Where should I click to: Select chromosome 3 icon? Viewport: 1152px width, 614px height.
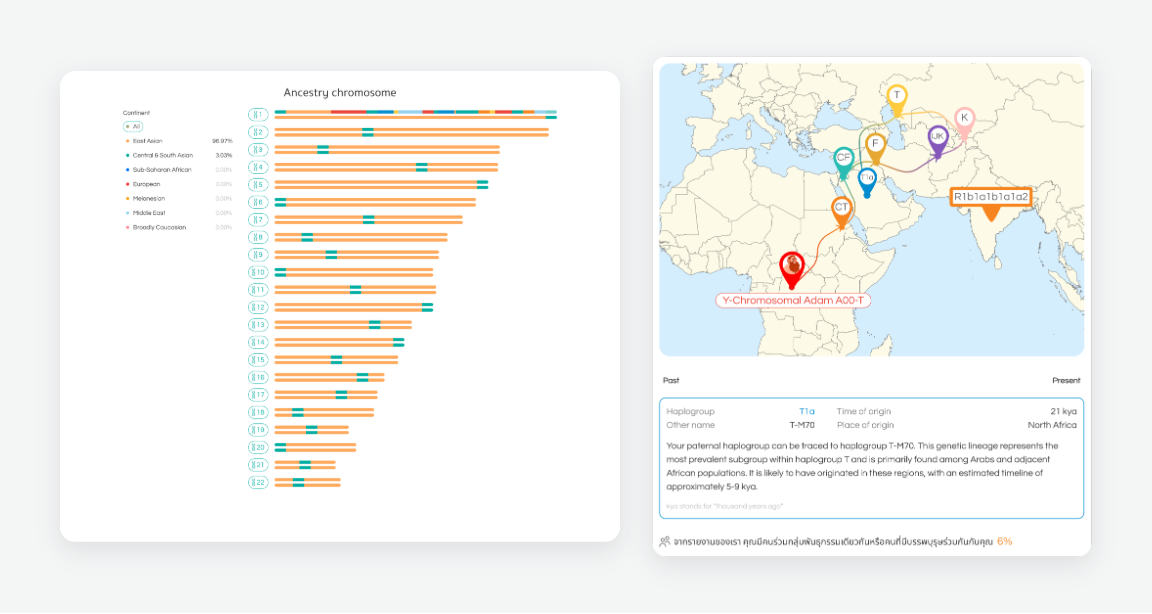click(258, 150)
